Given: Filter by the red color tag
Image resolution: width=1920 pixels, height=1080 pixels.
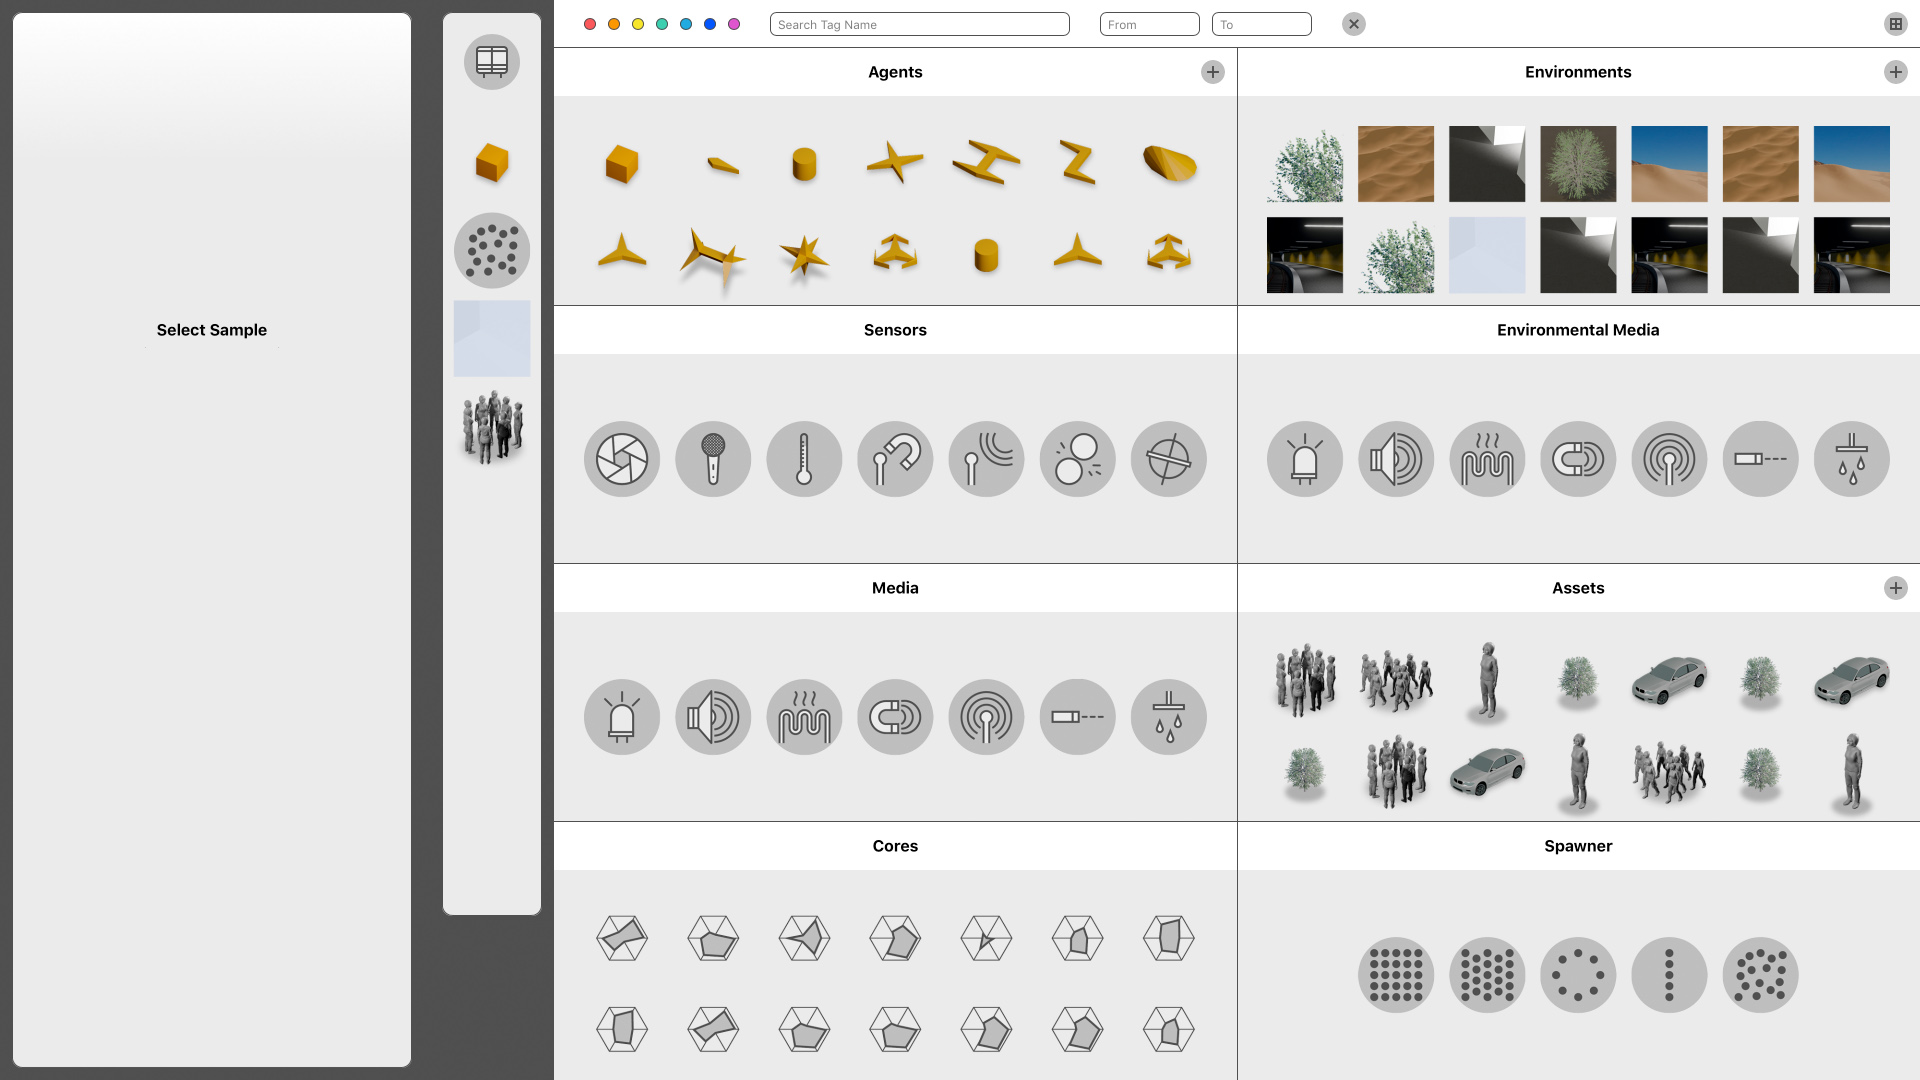Looking at the screenshot, I should [590, 24].
